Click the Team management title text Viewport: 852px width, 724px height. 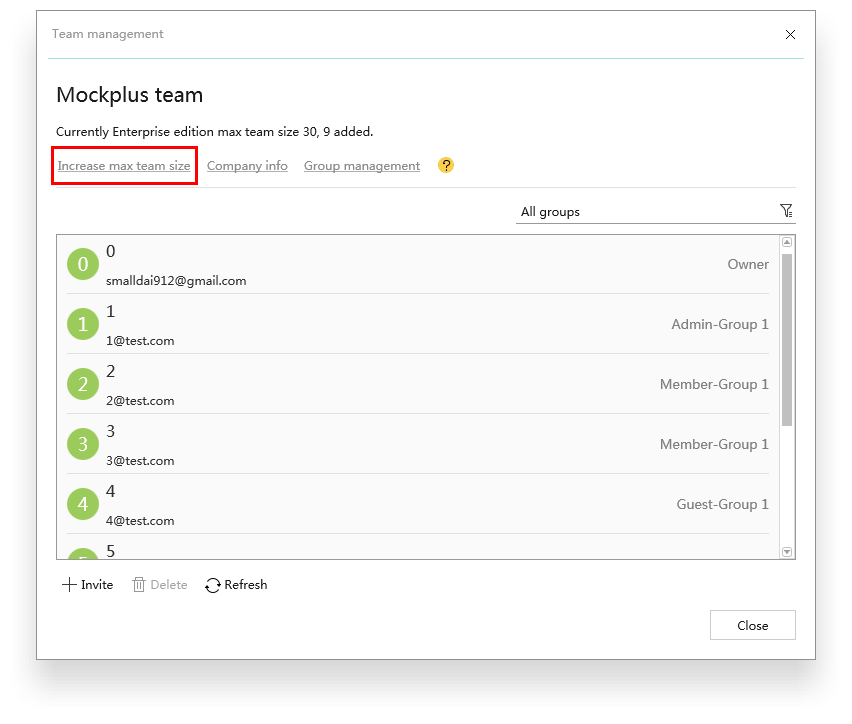(108, 34)
